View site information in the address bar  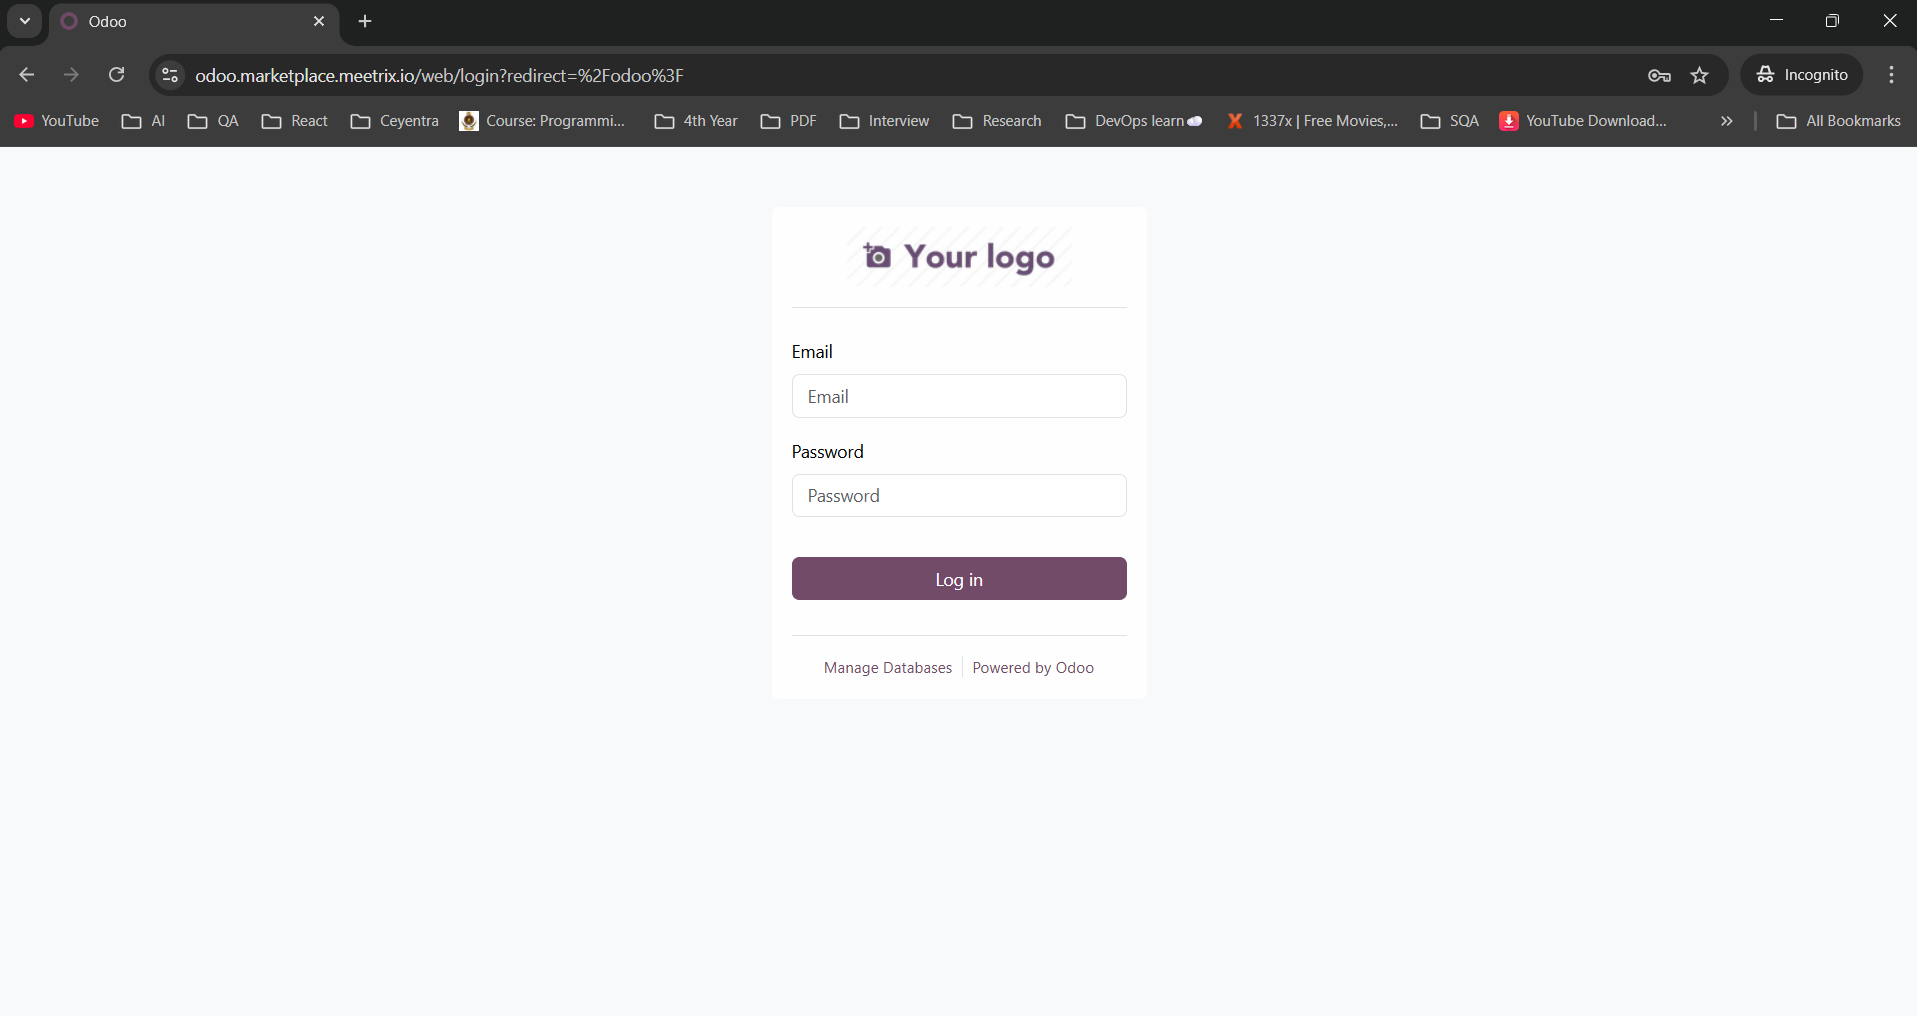(x=169, y=75)
